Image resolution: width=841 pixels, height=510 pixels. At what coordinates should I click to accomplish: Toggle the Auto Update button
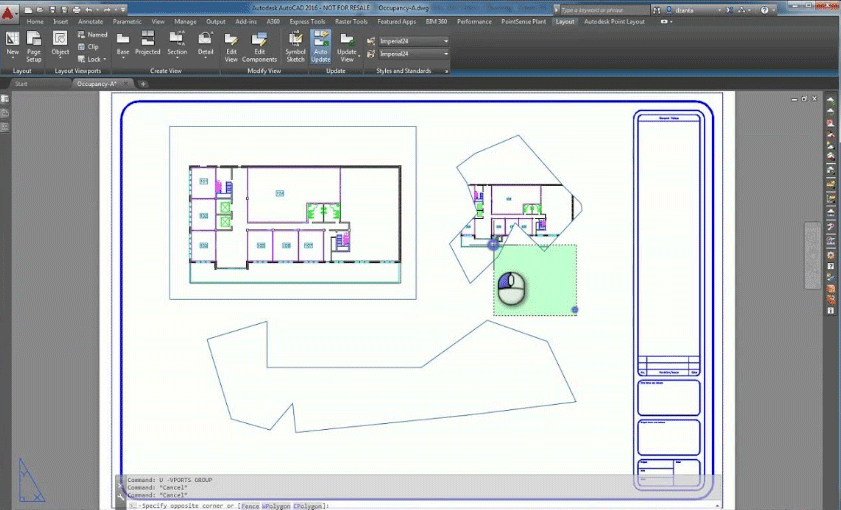coord(320,47)
